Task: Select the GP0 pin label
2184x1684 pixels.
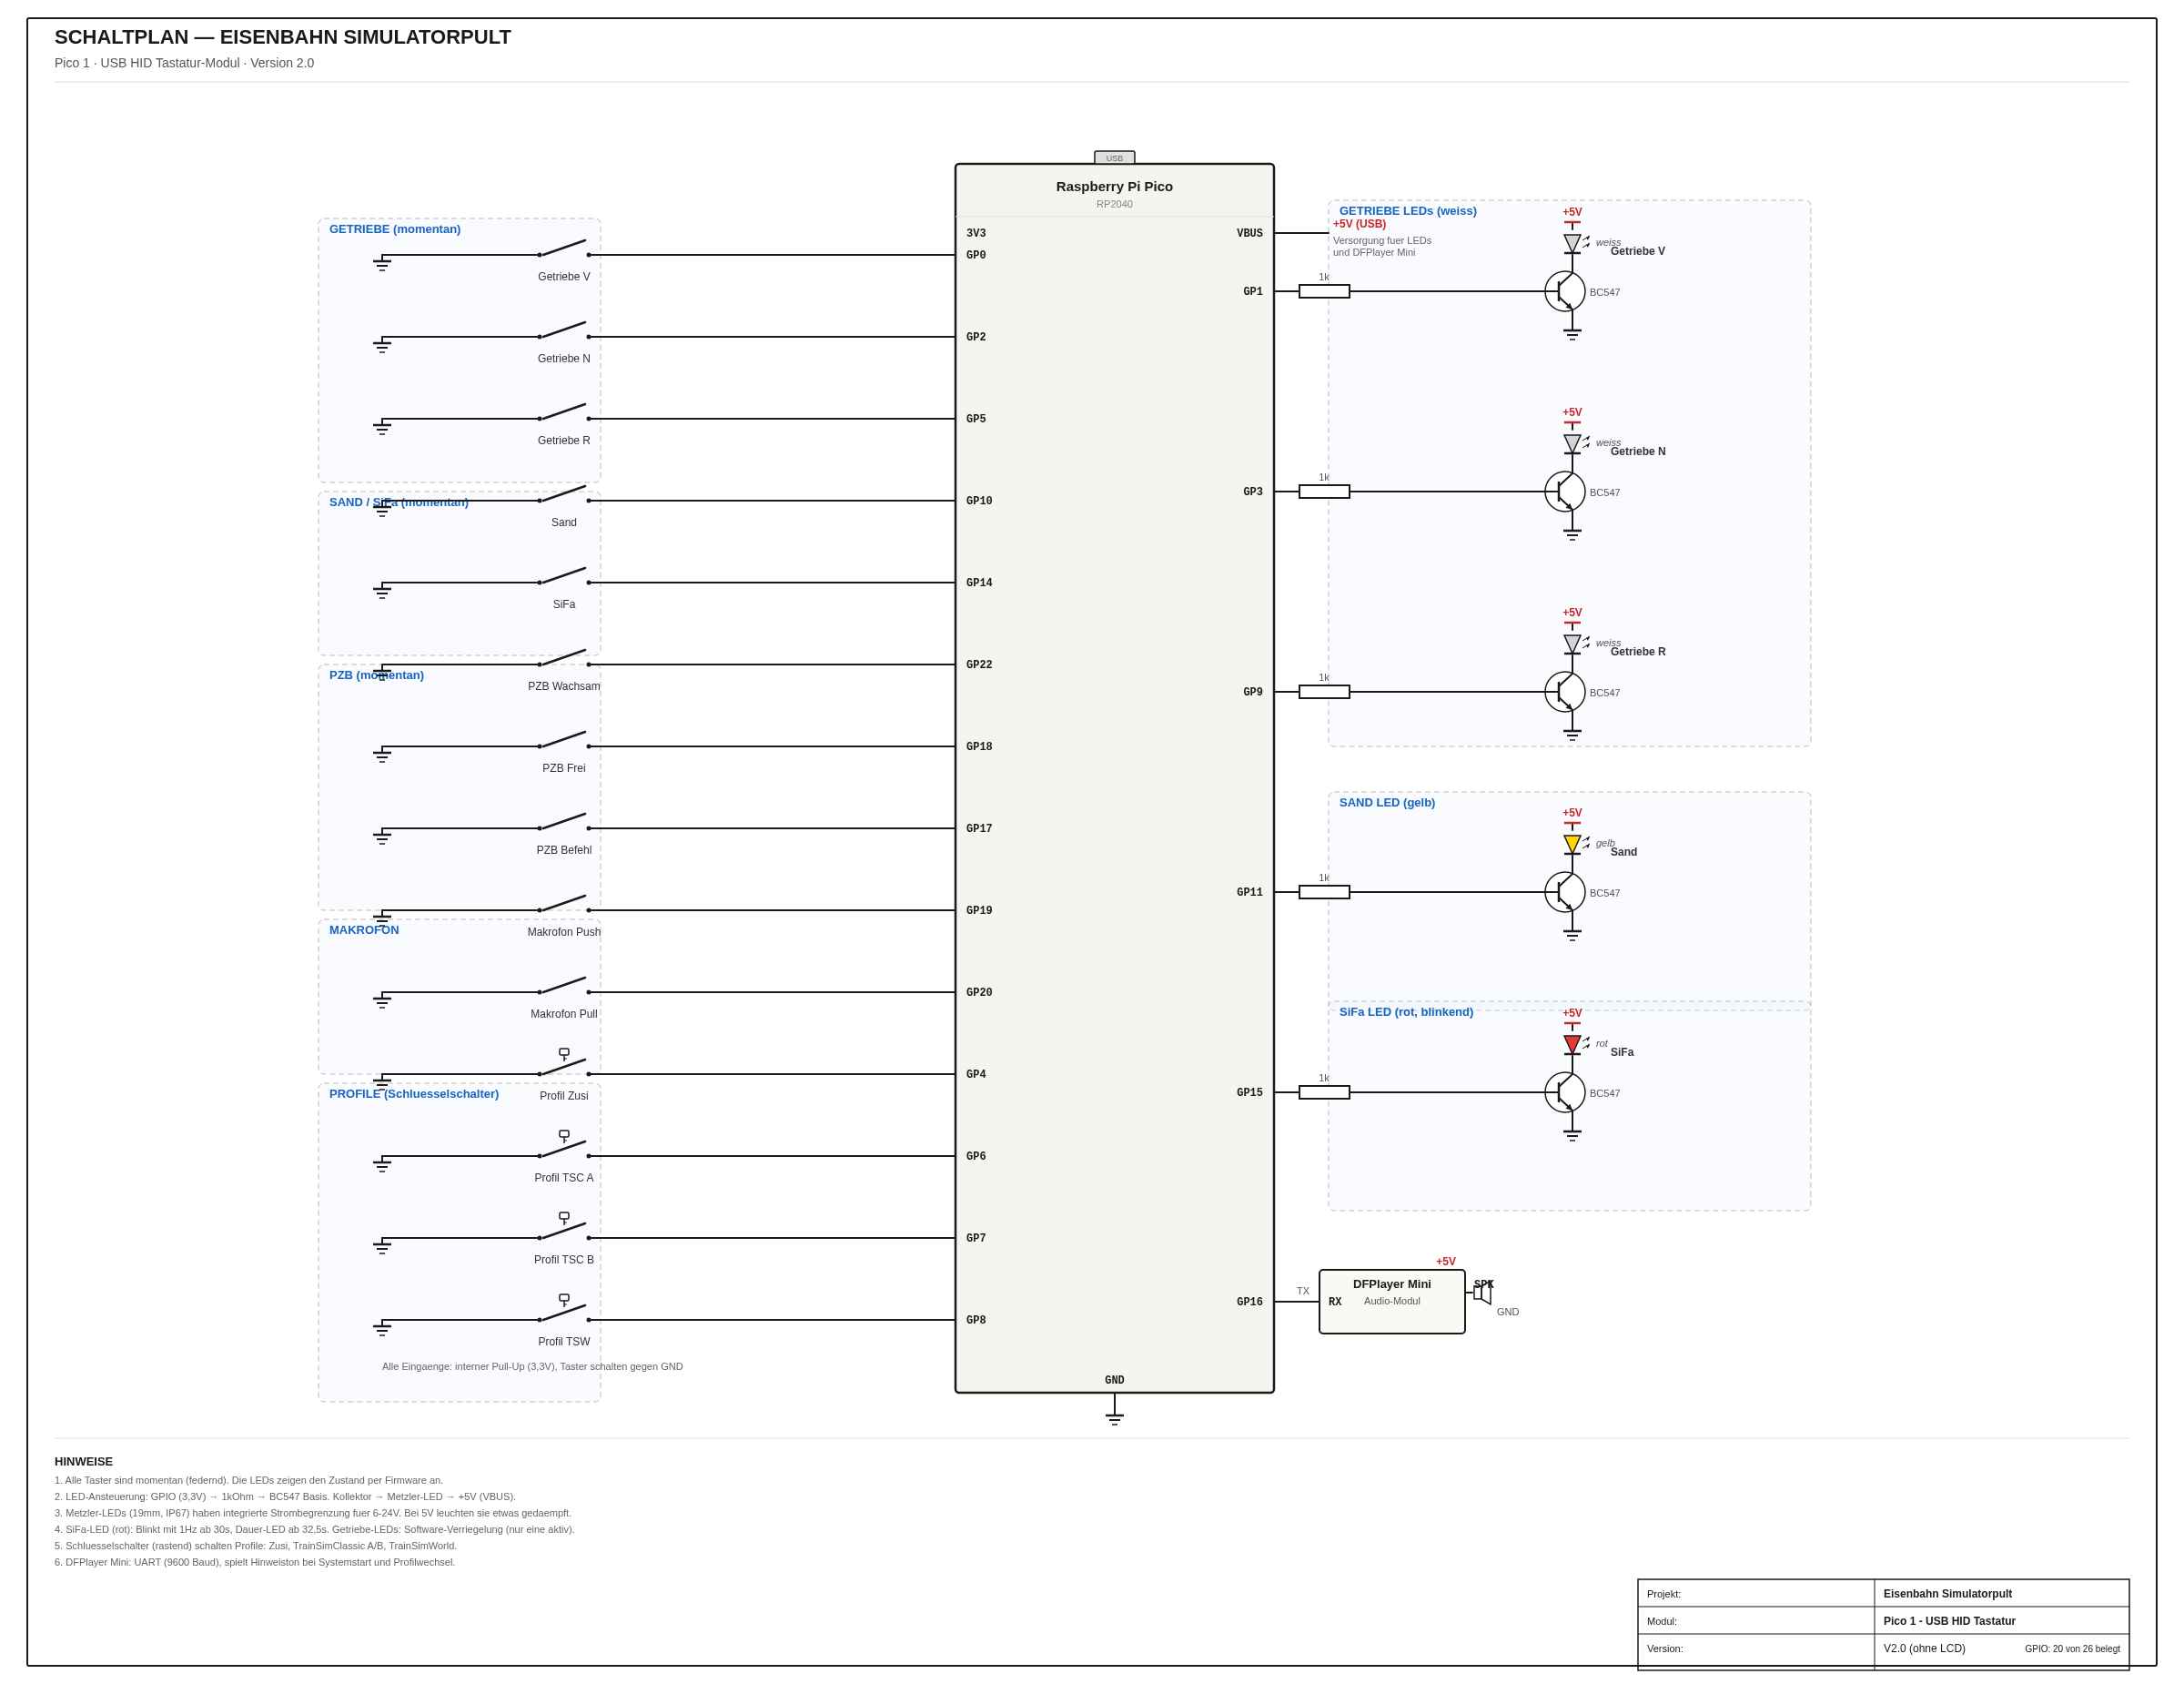Action: (x=976, y=256)
